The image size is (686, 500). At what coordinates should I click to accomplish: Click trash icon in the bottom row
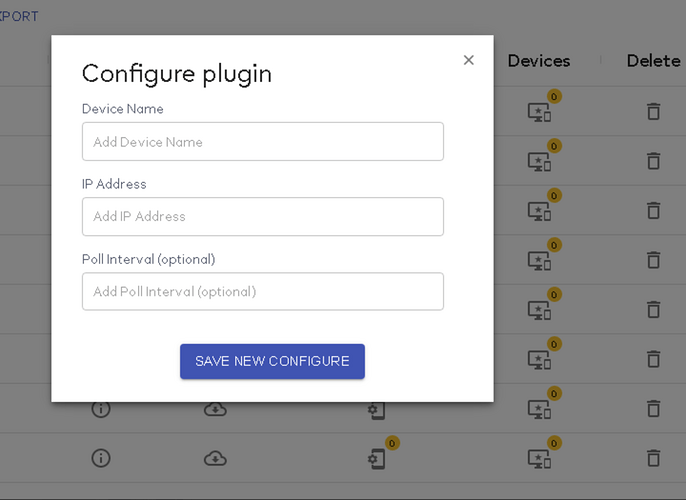(x=654, y=458)
